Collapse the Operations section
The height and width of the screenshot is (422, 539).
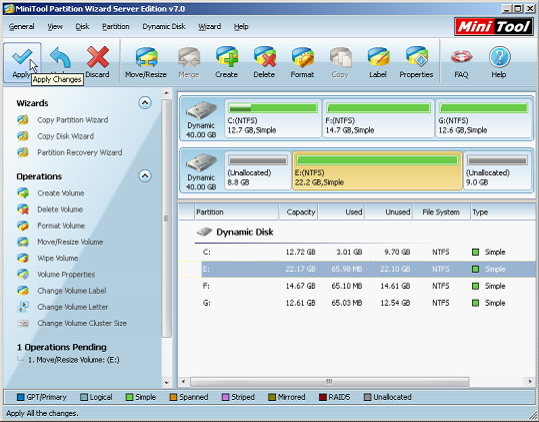pyautogui.click(x=145, y=176)
